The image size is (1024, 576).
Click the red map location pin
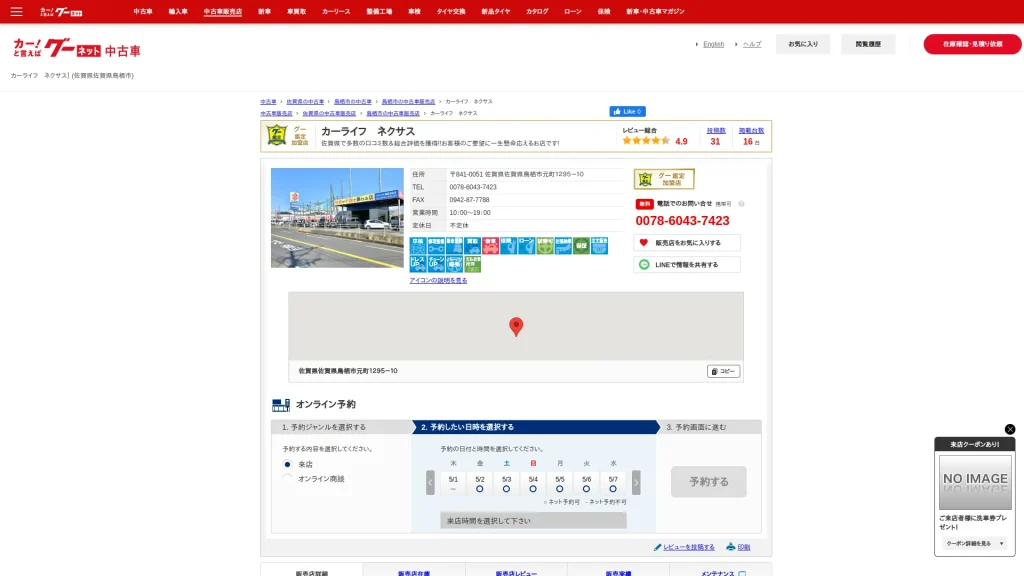pyautogui.click(x=516, y=327)
